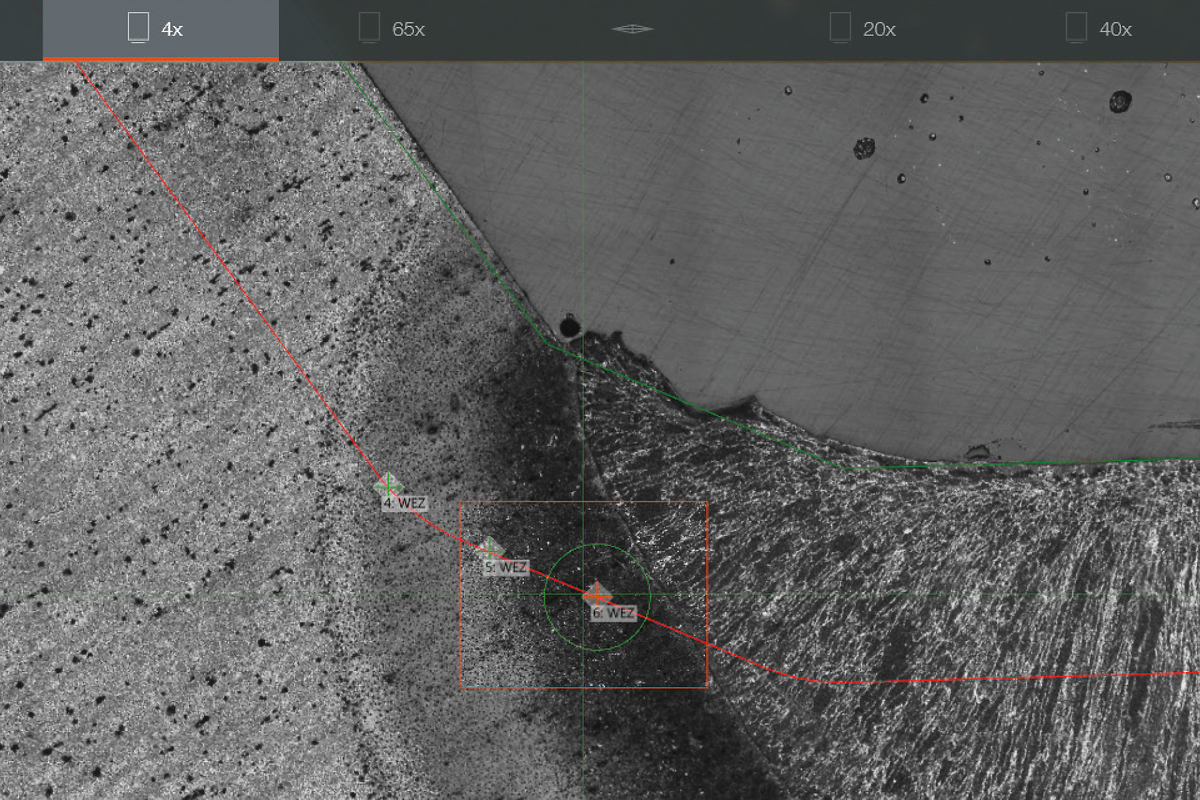Choose the 40x magnification label
This screenshot has width=1200, height=800.
[x=1115, y=29]
